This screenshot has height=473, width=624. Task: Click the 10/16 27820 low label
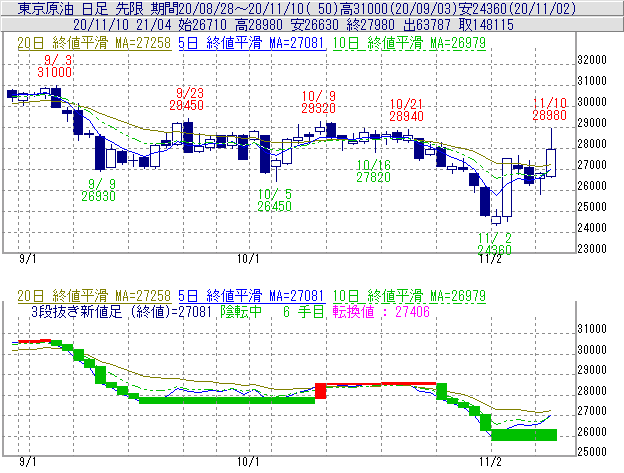coord(373,171)
